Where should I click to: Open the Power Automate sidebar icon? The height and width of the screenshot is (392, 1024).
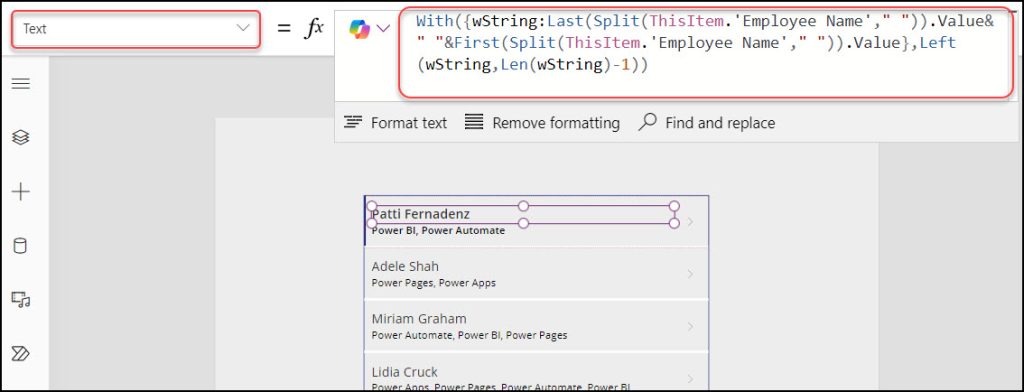click(21, 354)
